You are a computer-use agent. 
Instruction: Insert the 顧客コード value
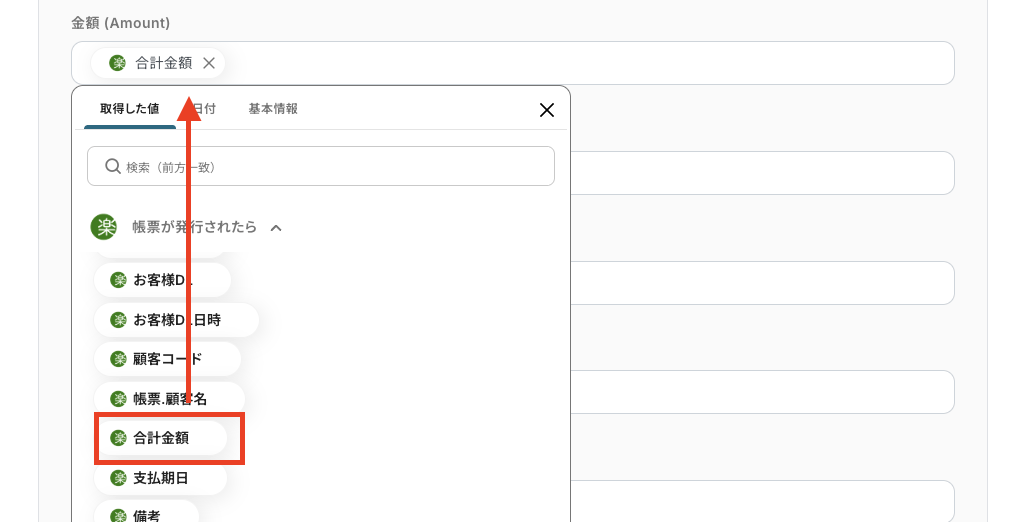[x=168, y=359]
